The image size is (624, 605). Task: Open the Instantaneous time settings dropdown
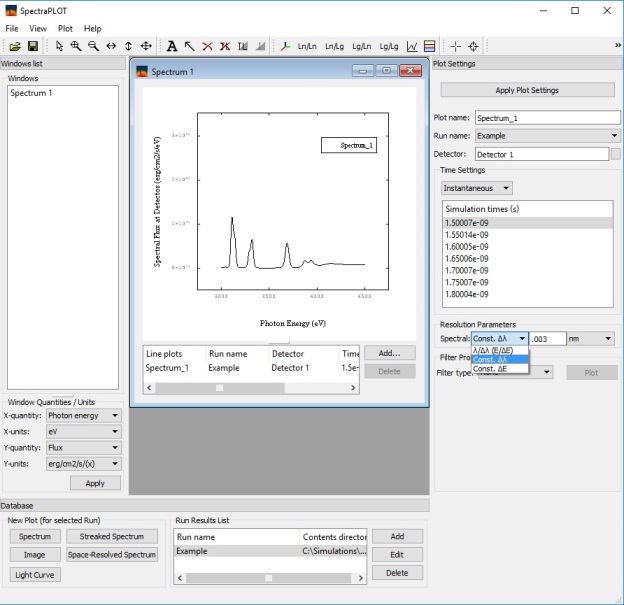(x=477, y=188)
